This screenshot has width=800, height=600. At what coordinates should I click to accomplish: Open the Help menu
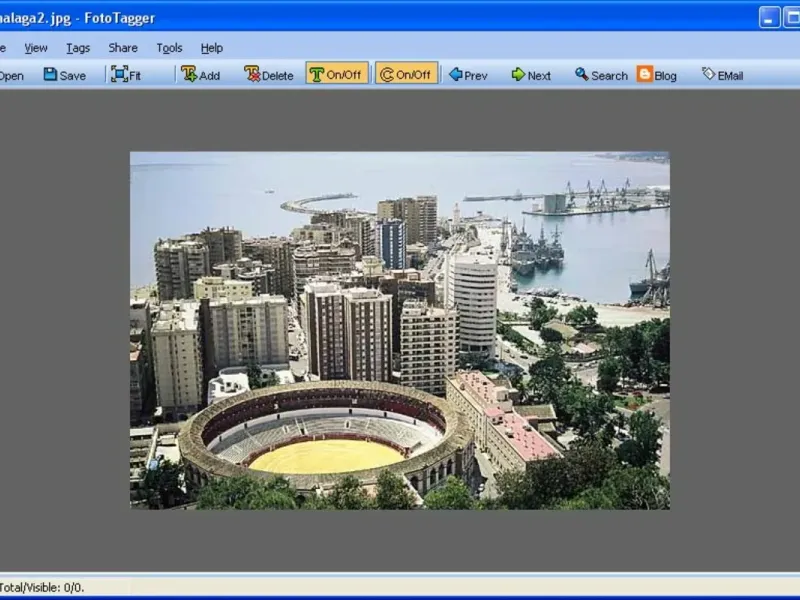[211, 48]
